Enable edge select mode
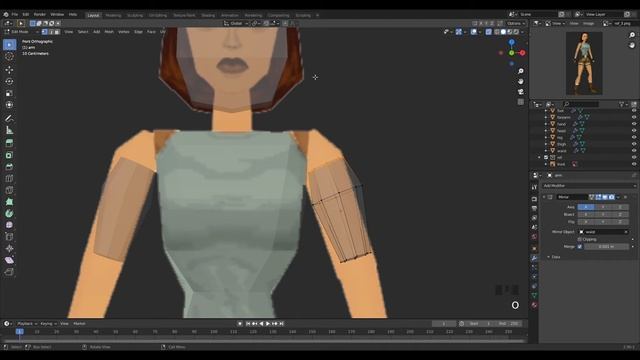 point(51,32)
